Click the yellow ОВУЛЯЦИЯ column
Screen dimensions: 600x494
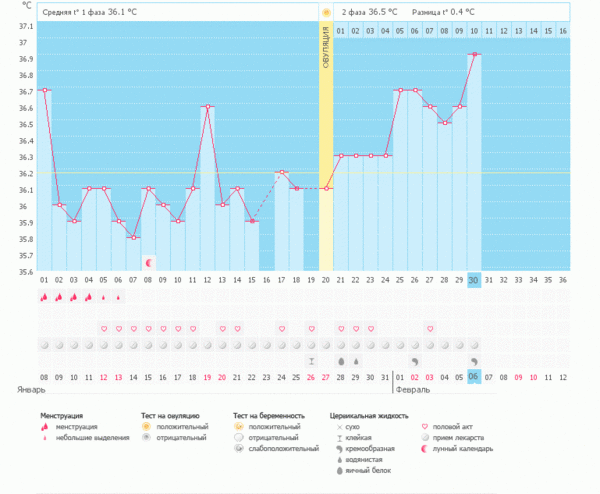[x=326, y=150]
